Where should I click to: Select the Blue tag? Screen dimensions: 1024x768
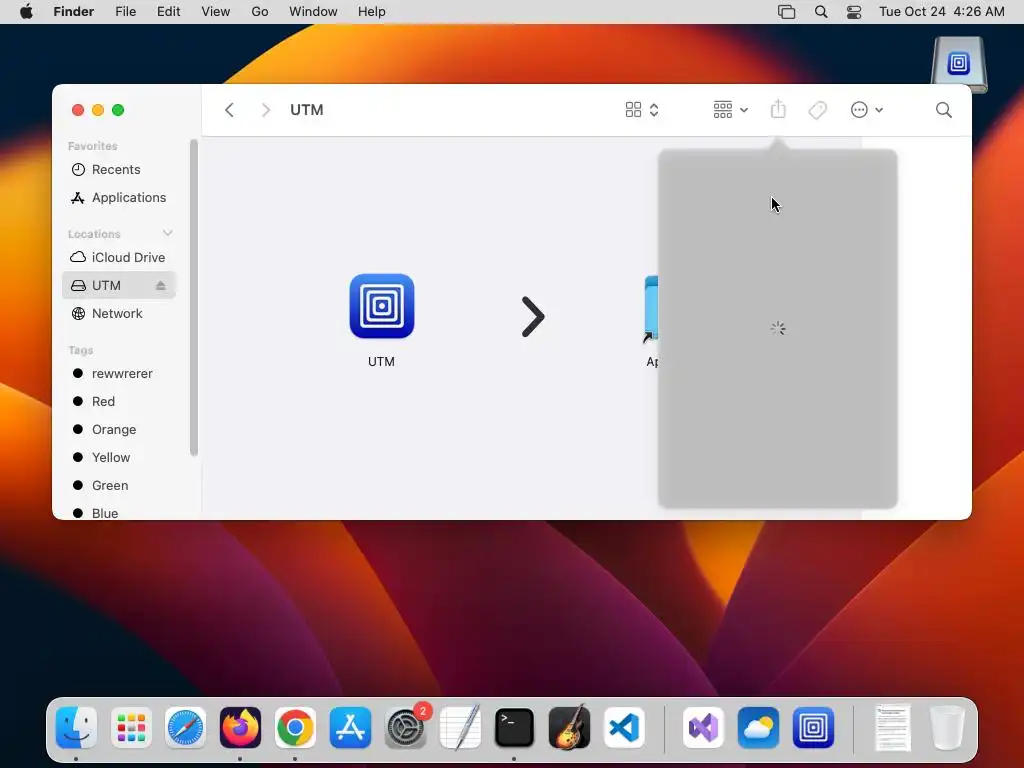click(119, 513)
